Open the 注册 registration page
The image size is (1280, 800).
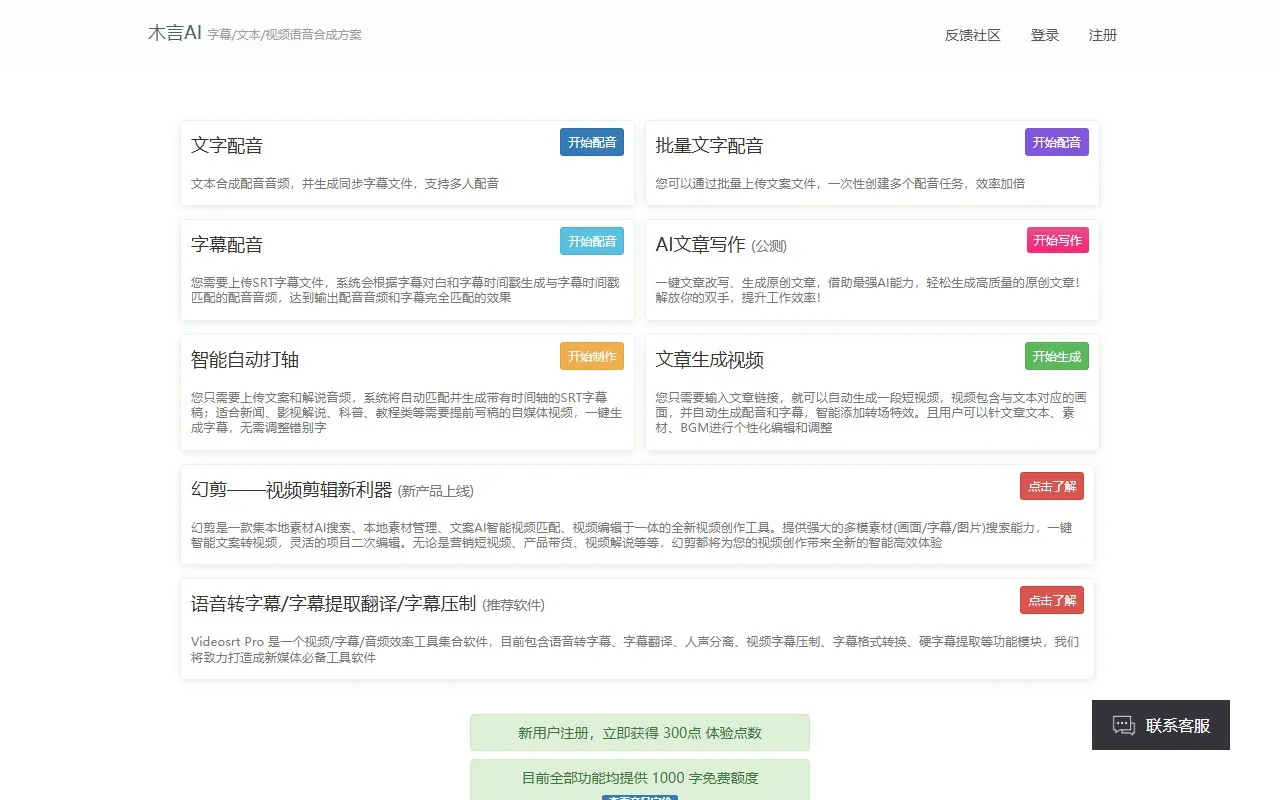pos(1101,34)
